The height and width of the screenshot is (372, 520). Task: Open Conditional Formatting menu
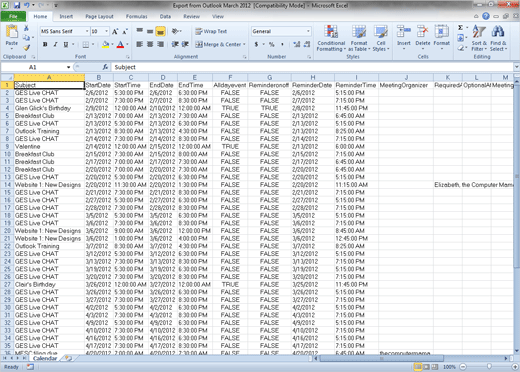point(331,38)
